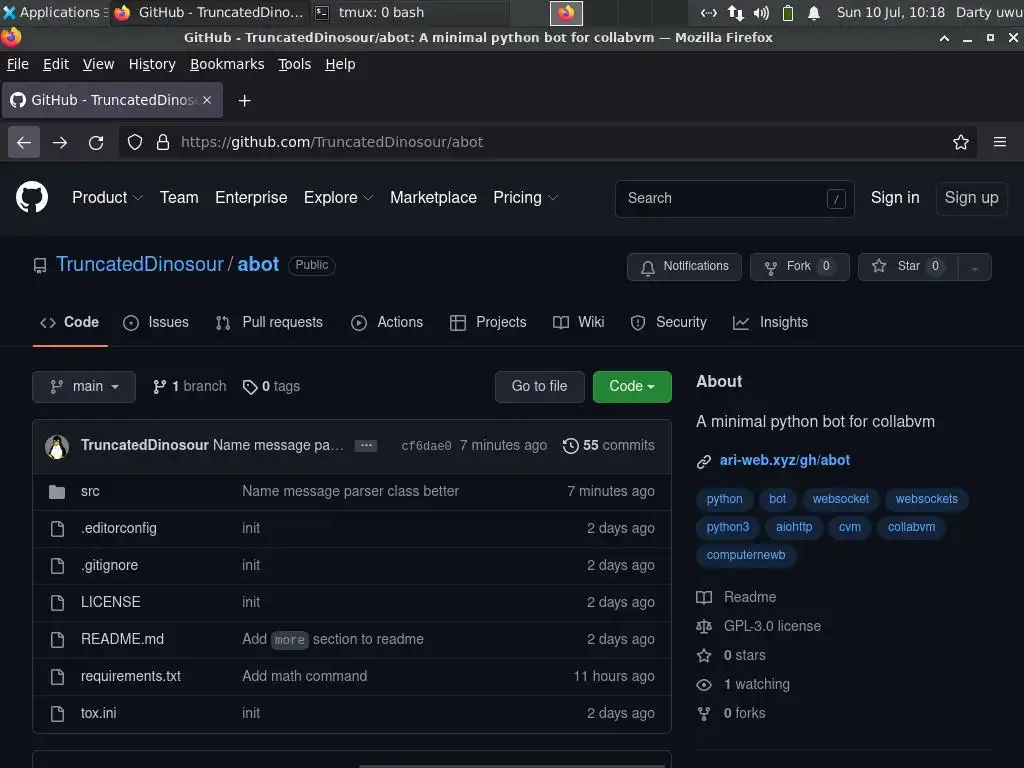Open the requirements.txt file
This screenshot has width=1024, height=768.
(131, 677)
